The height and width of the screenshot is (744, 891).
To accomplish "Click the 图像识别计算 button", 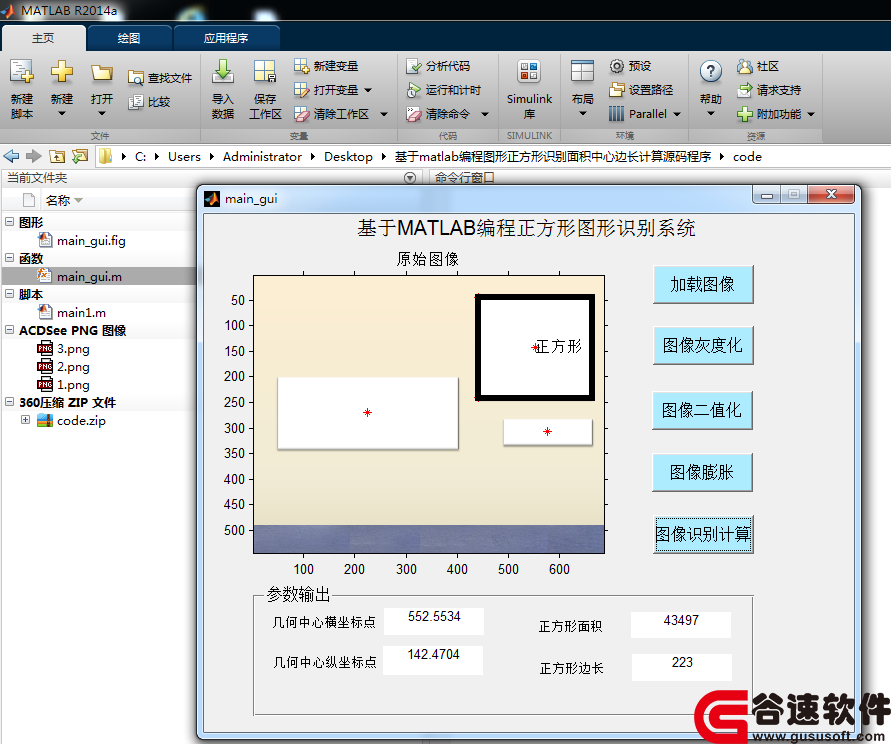I will (703, 534).
